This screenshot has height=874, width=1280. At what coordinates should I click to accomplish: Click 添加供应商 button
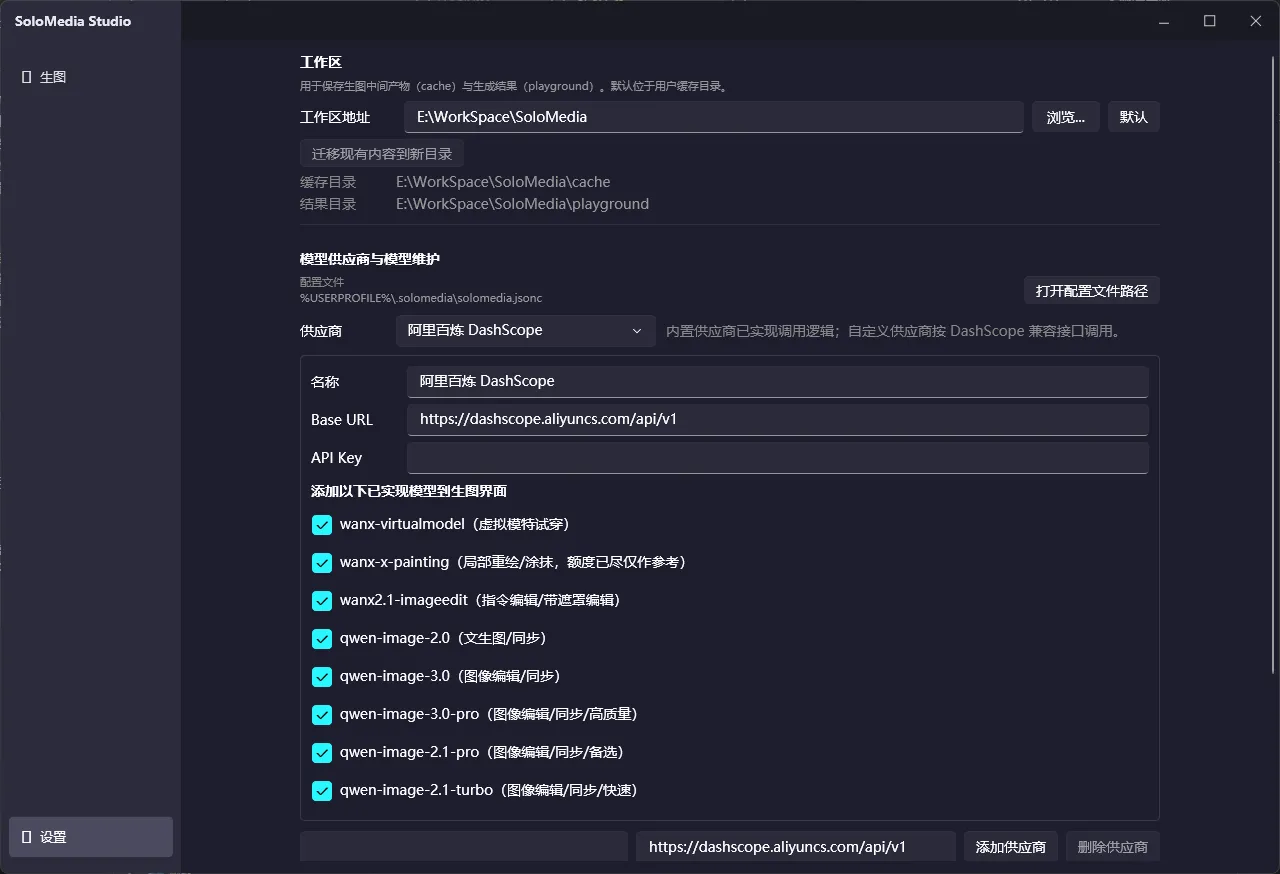[1011, 846]
